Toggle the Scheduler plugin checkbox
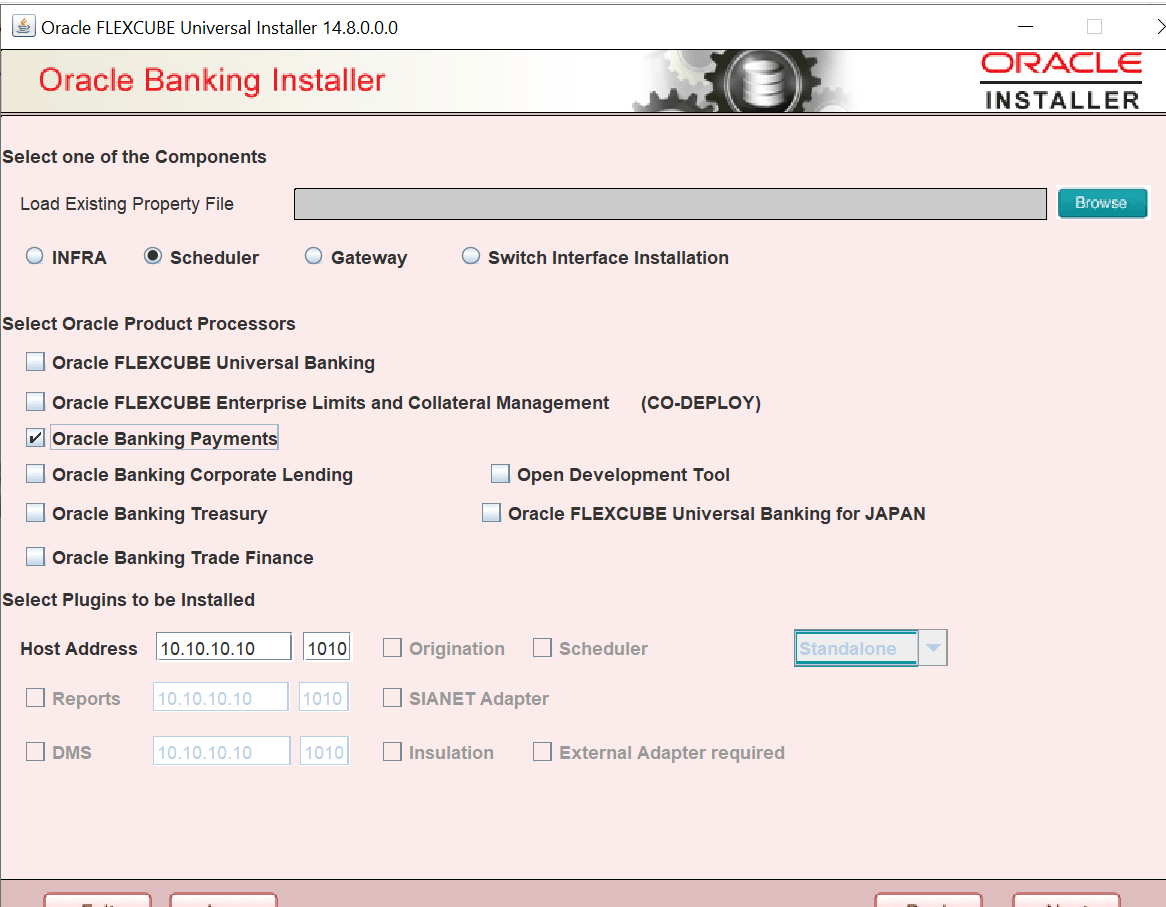 point(542,648)
